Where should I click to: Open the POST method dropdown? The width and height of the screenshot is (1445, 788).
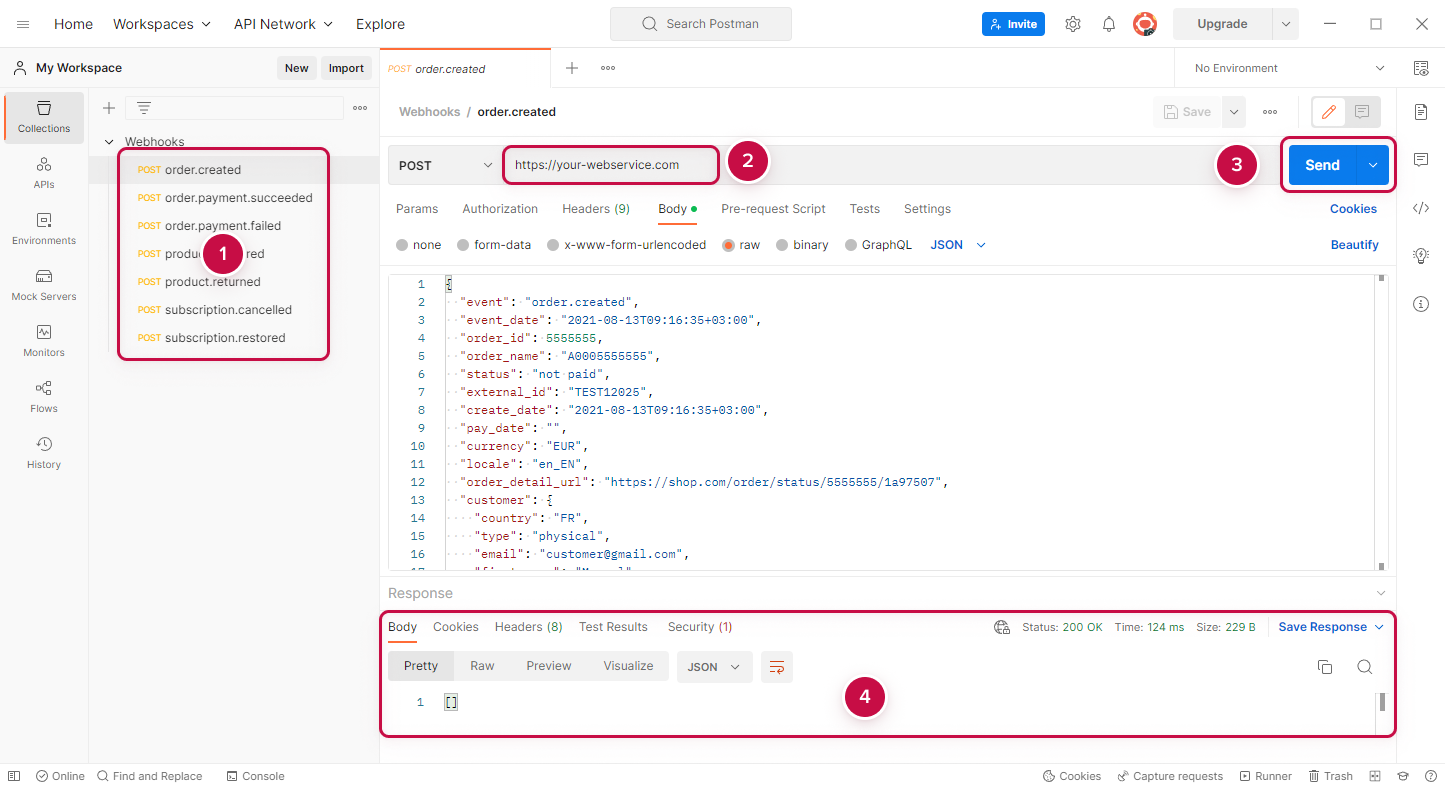click(445, 165)
